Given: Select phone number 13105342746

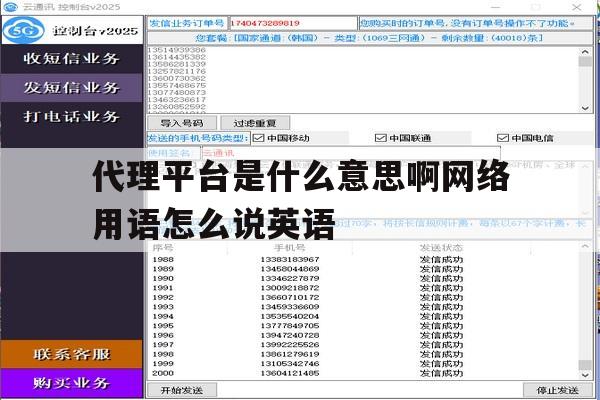Looking at the screenshot, I should click(x=290, y=364).
